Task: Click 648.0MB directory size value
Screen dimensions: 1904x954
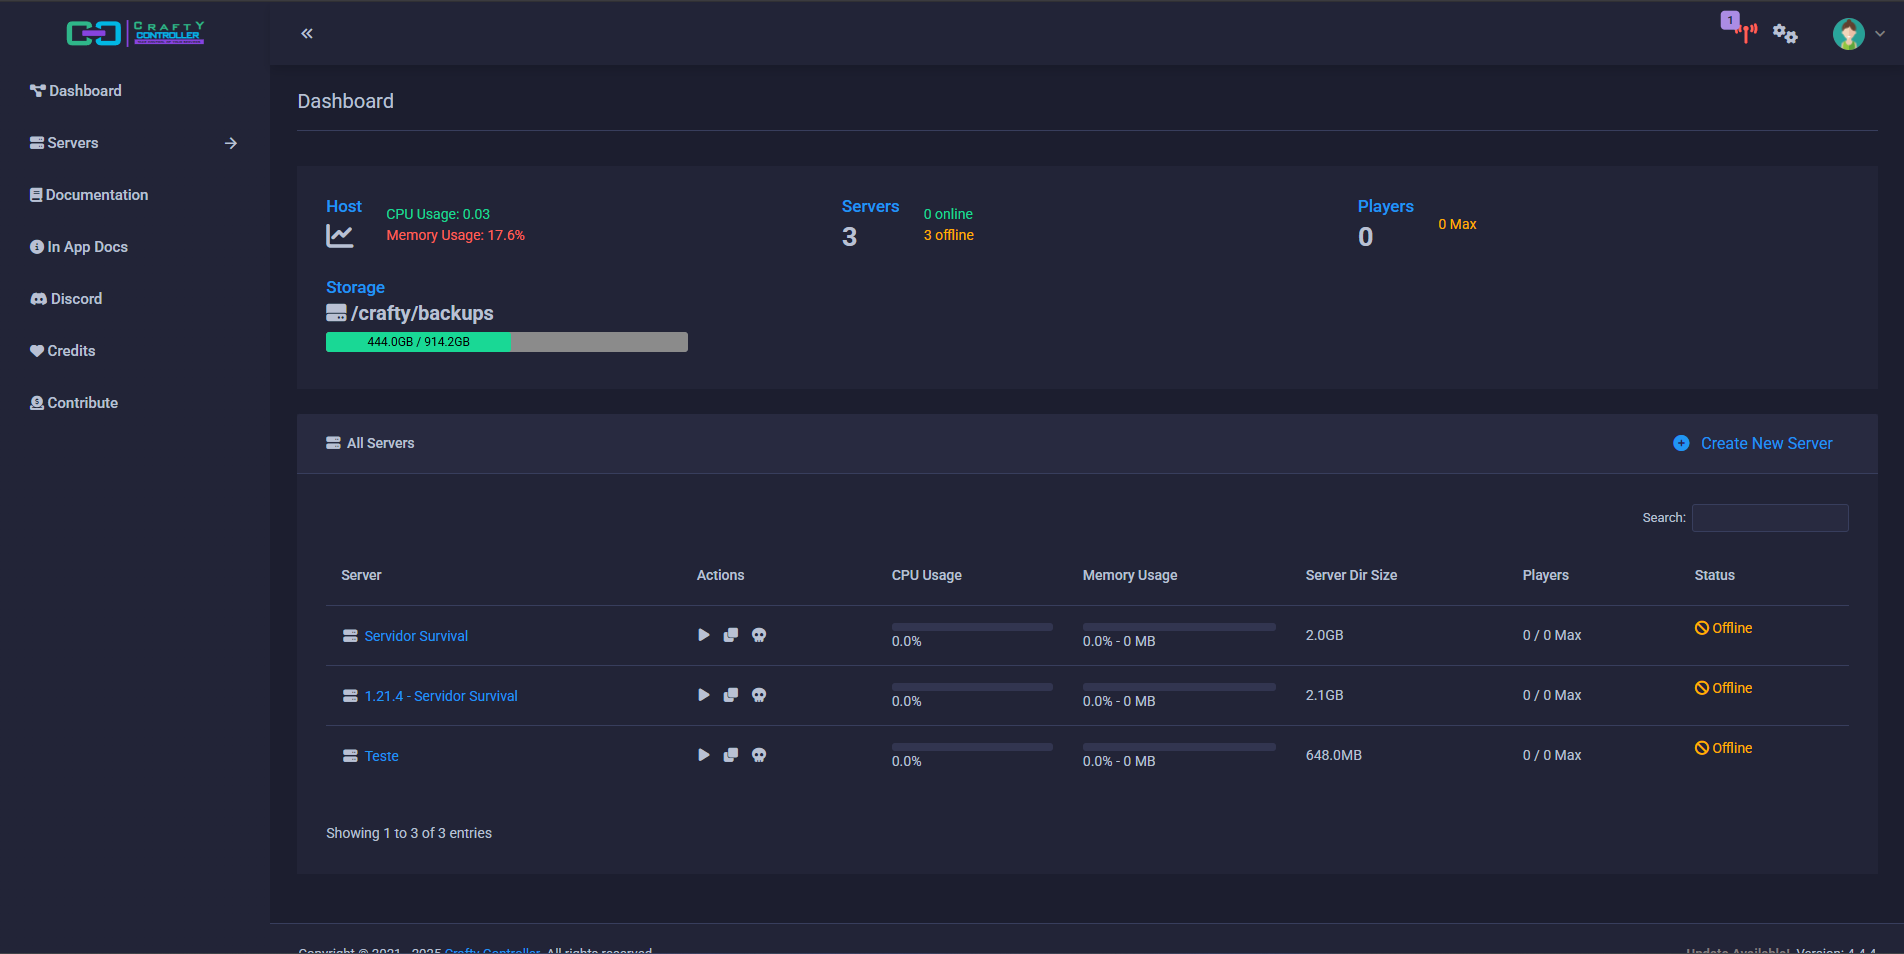Action: click(x=1334, y=755)
